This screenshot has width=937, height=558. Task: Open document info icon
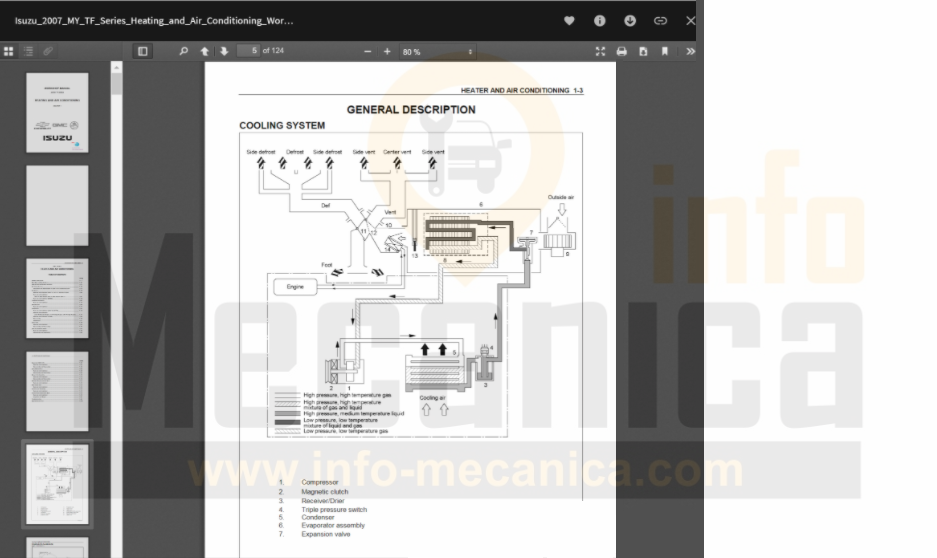(x=599, y=21)
